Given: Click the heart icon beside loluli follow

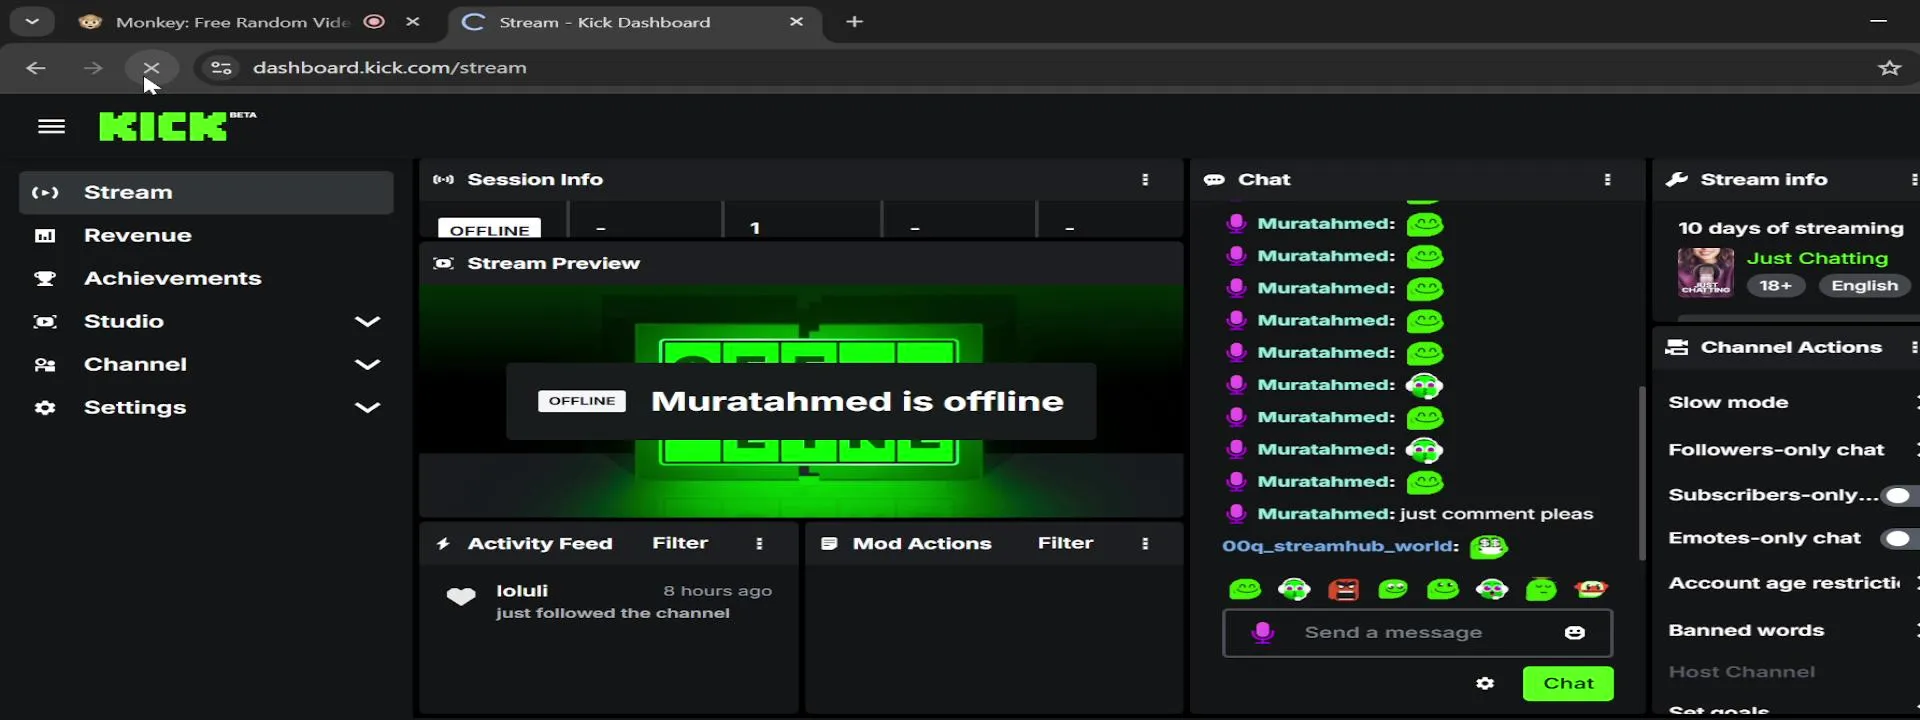Looking at the screenshot, I should click(460, 597).
